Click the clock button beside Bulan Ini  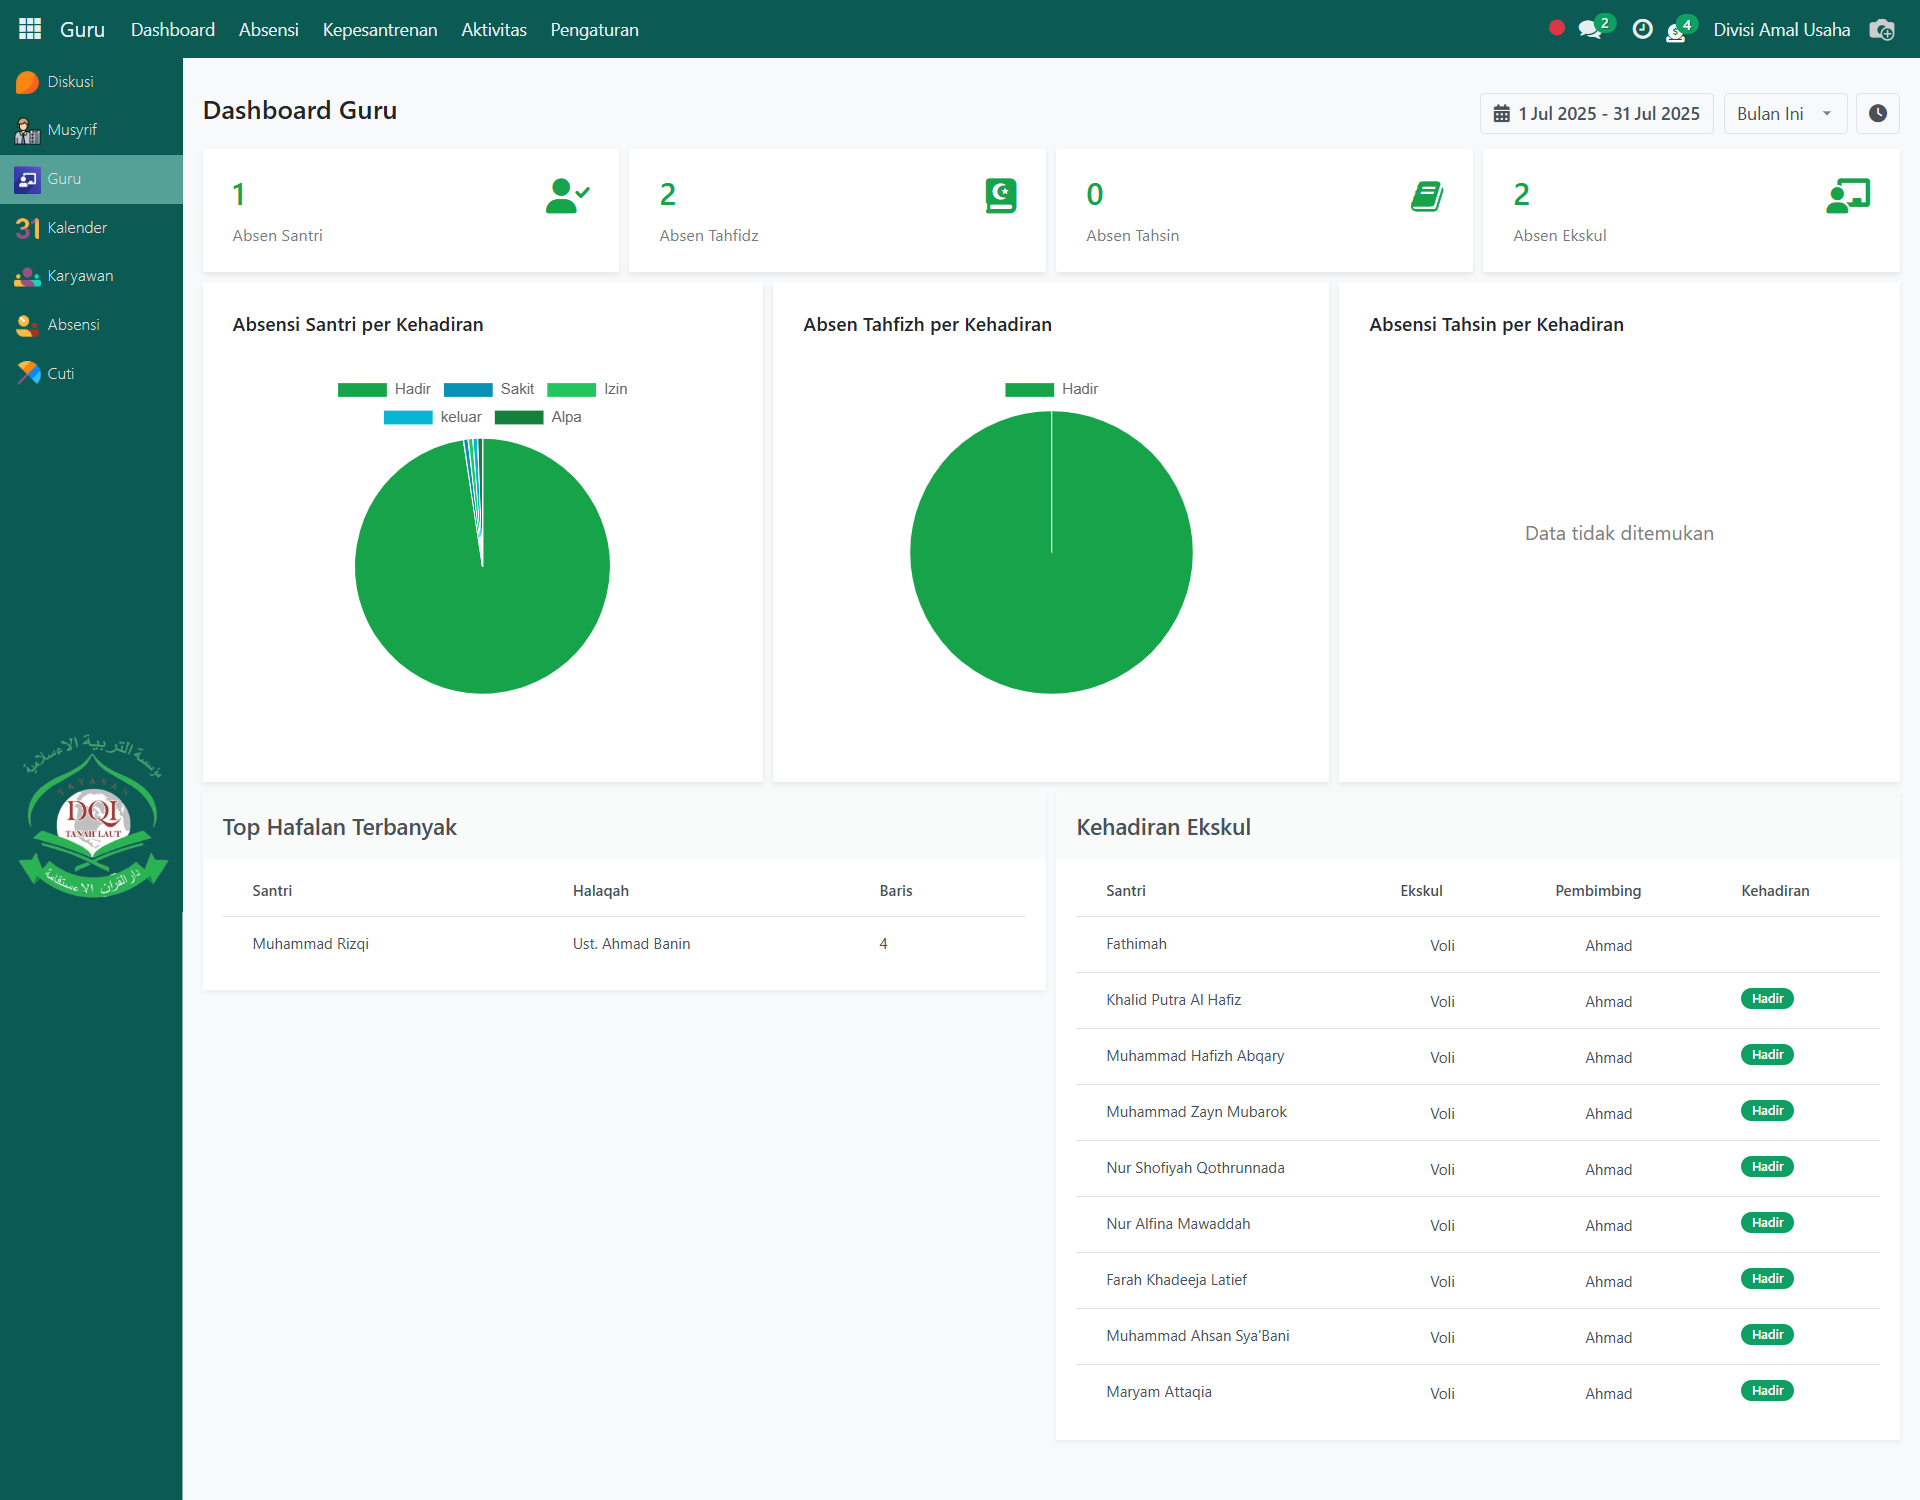(1877, 114)
